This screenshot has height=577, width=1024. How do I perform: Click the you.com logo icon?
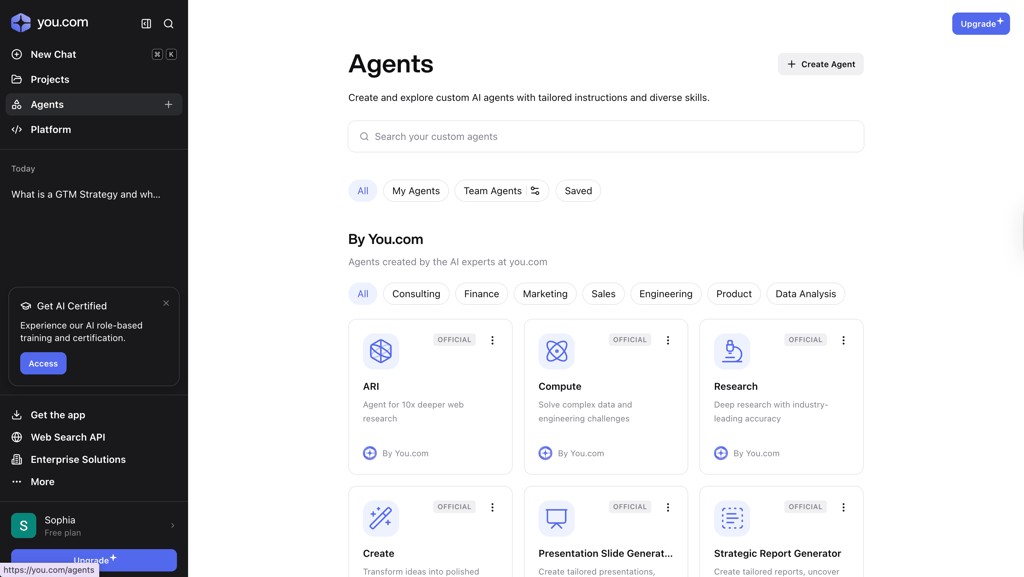pos(21,23)
